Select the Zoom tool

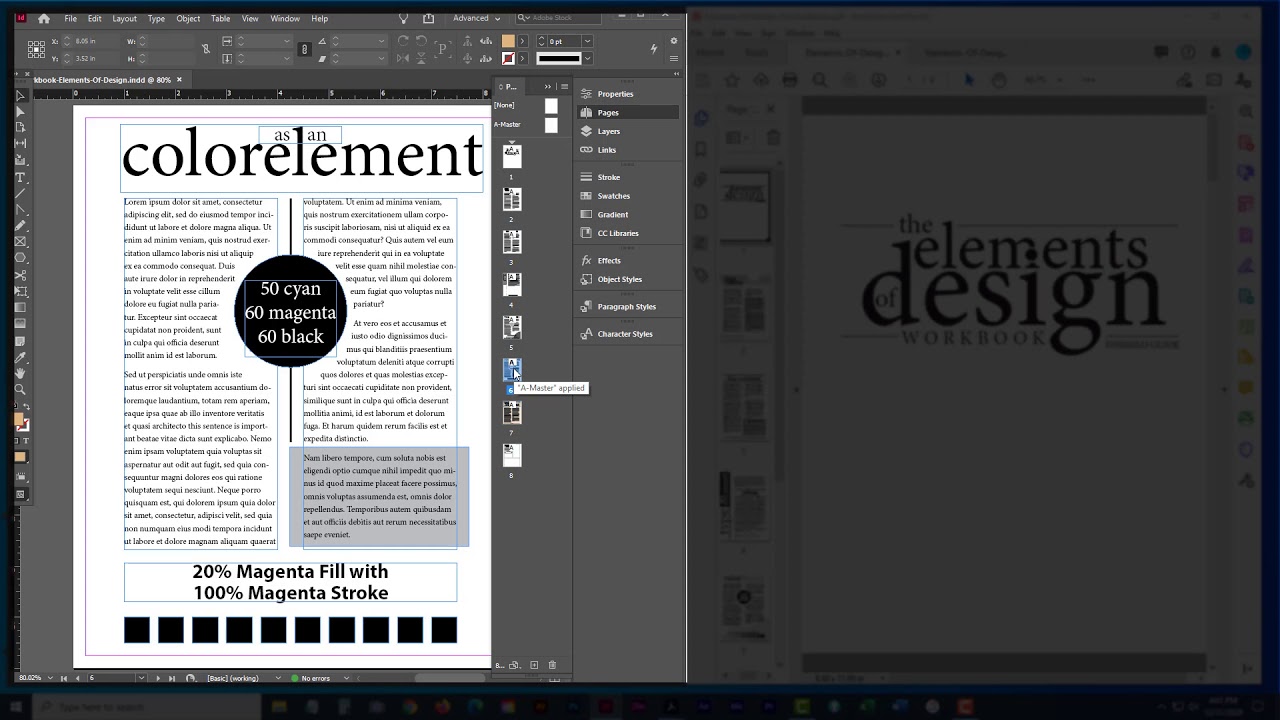coord(20,389)
